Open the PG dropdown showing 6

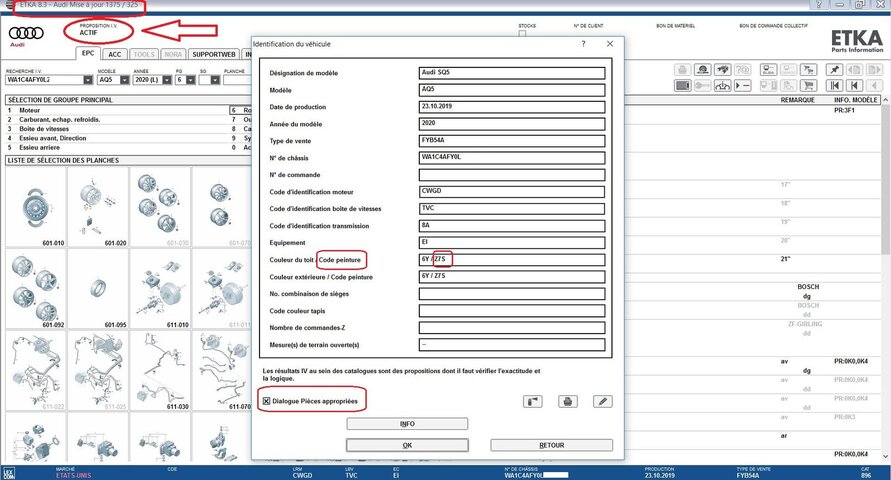click(191, 80)
